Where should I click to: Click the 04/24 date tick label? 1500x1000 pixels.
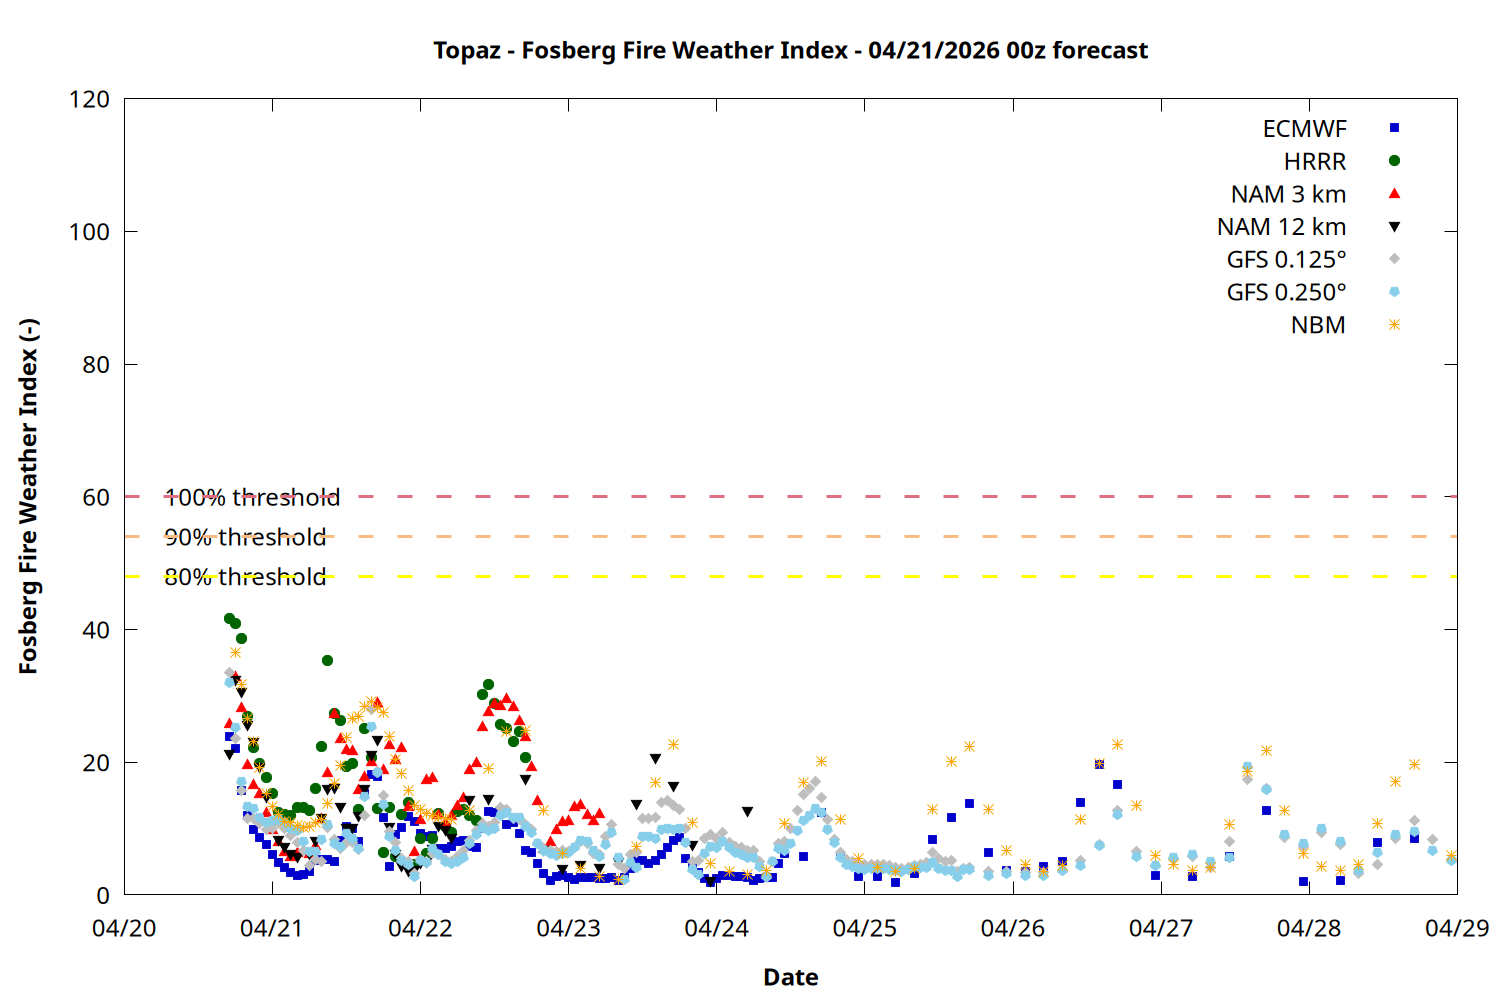tap(716, 929)
